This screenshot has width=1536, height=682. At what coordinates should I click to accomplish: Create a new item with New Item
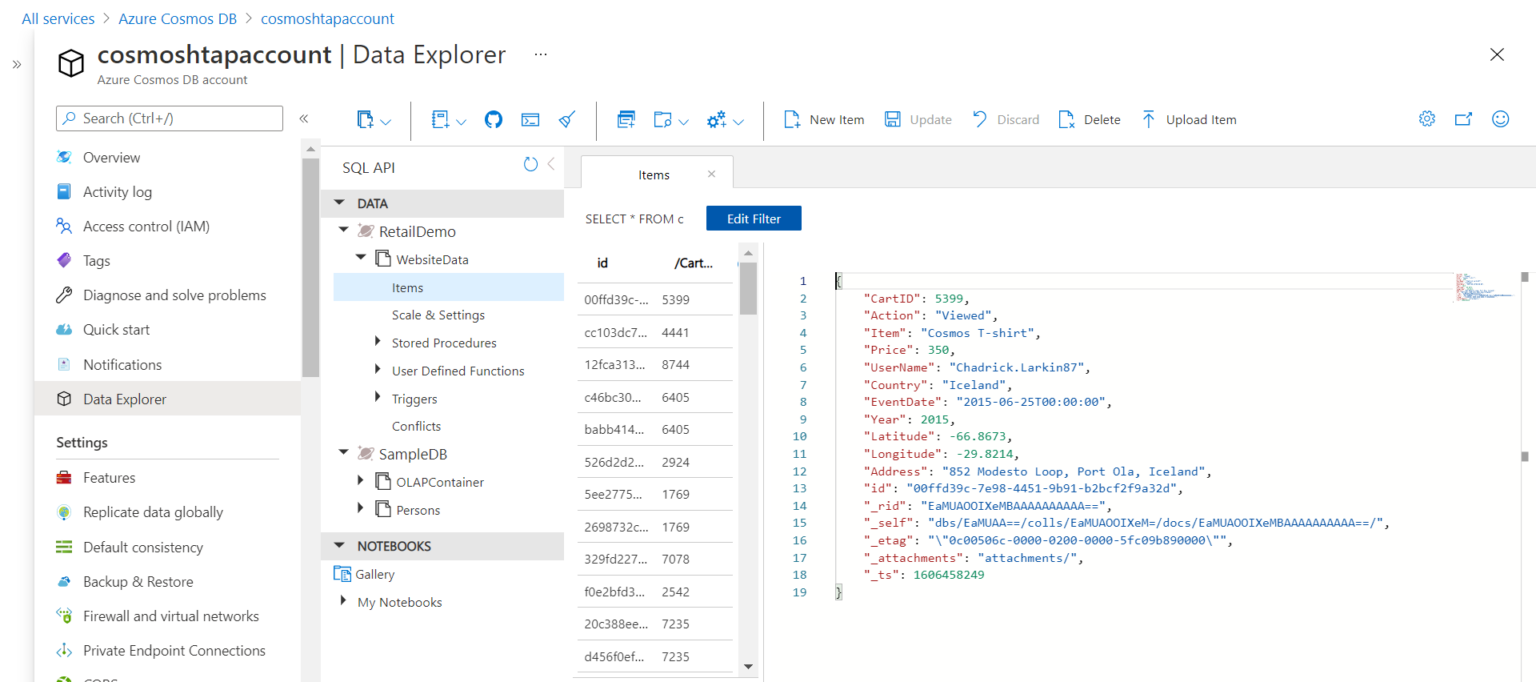[822, 119]
